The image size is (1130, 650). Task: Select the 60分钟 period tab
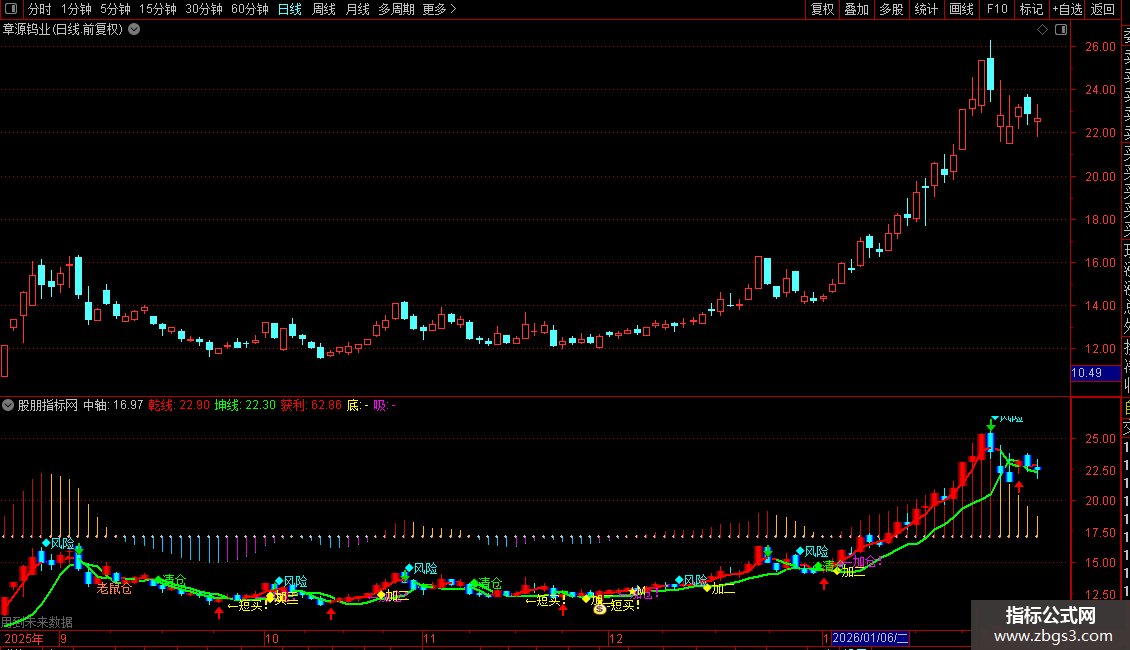click(x=249, y=9)
